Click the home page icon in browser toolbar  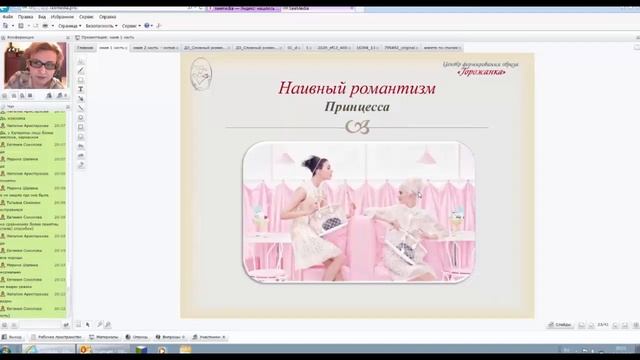pos(5,26)
